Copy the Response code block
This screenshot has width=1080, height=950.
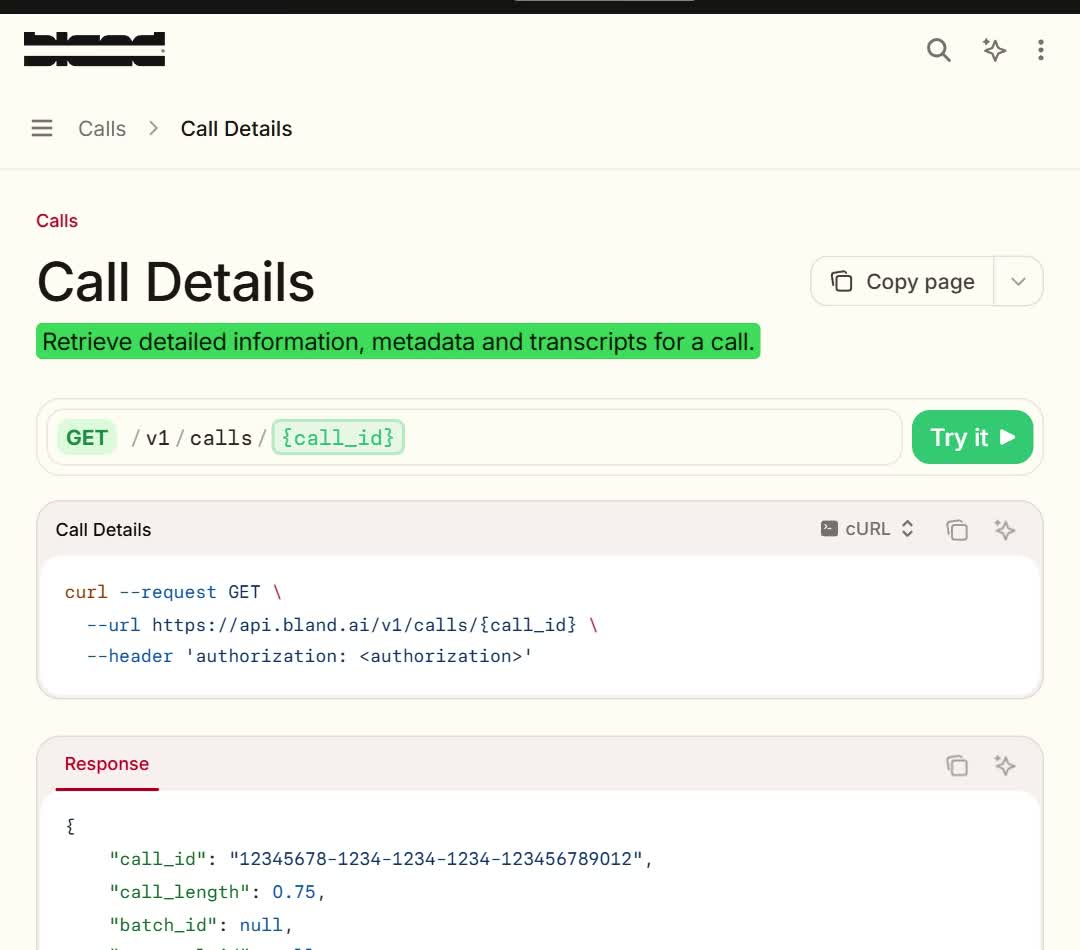(957, 765)
